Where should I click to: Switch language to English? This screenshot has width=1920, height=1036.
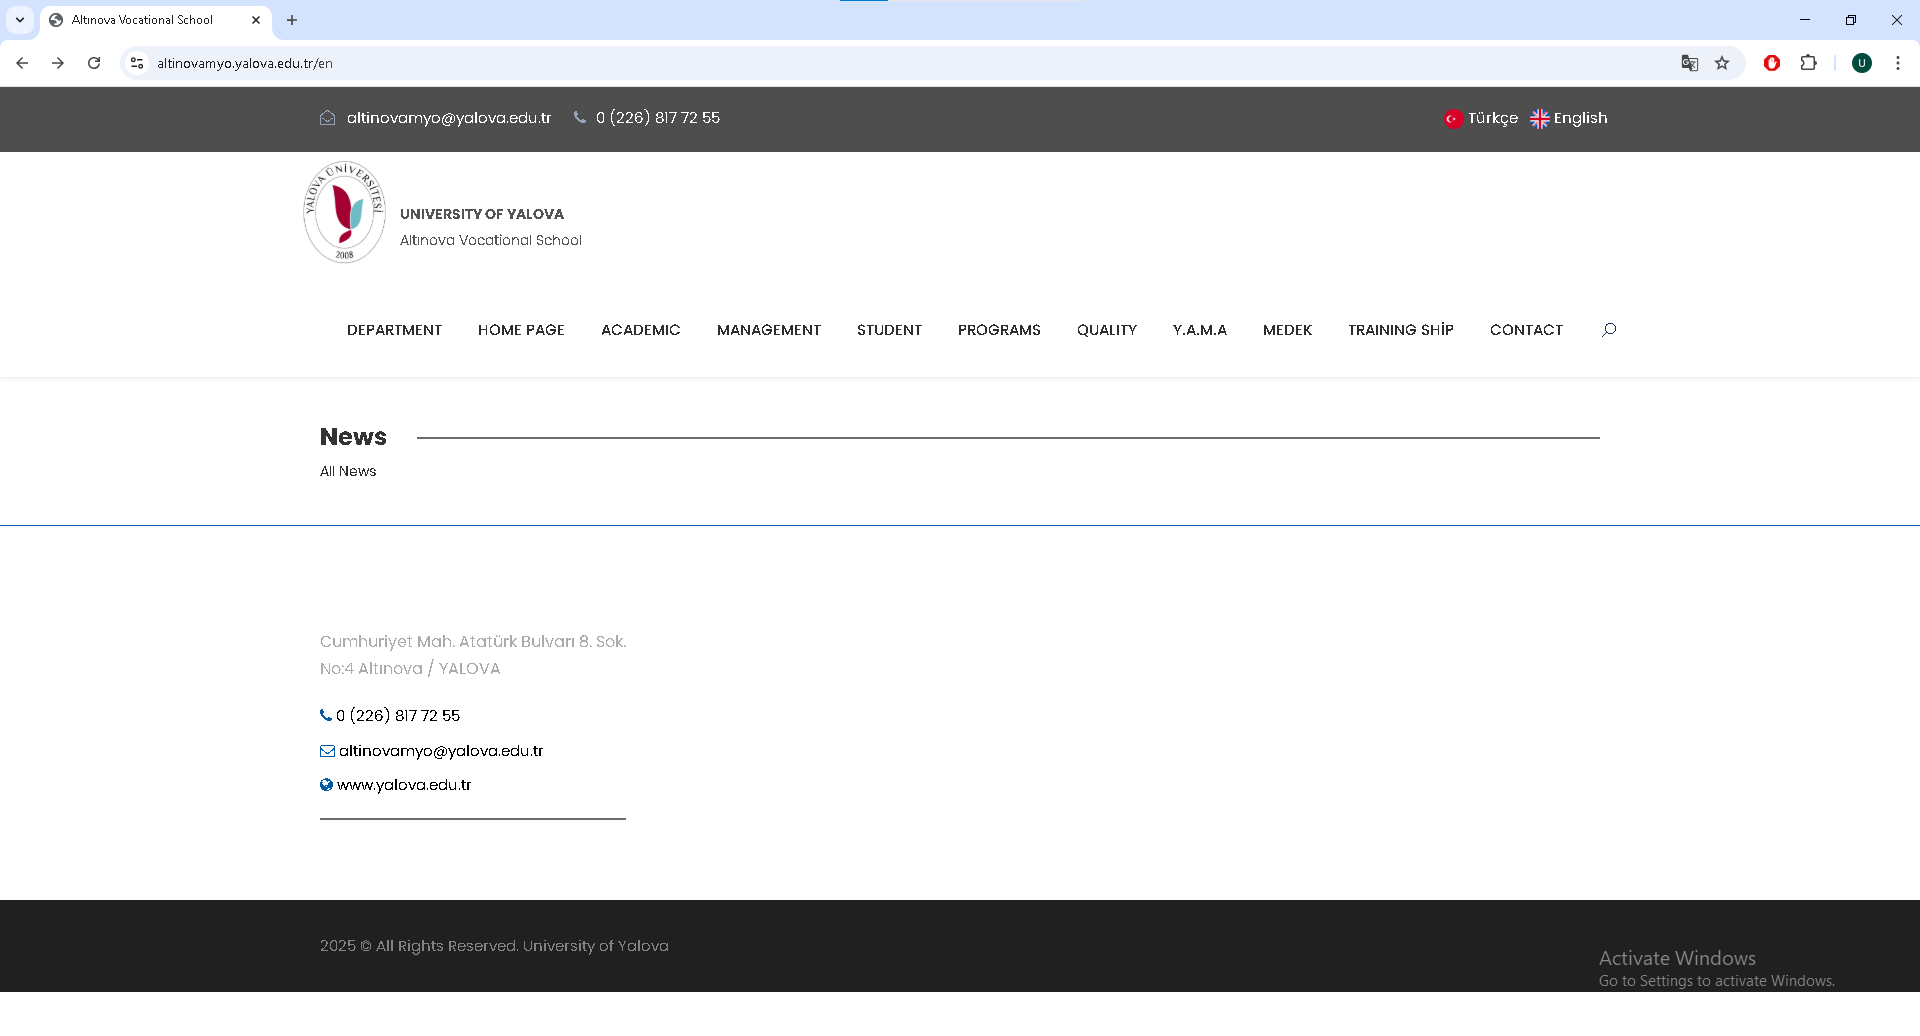(x=1580, y=118)
